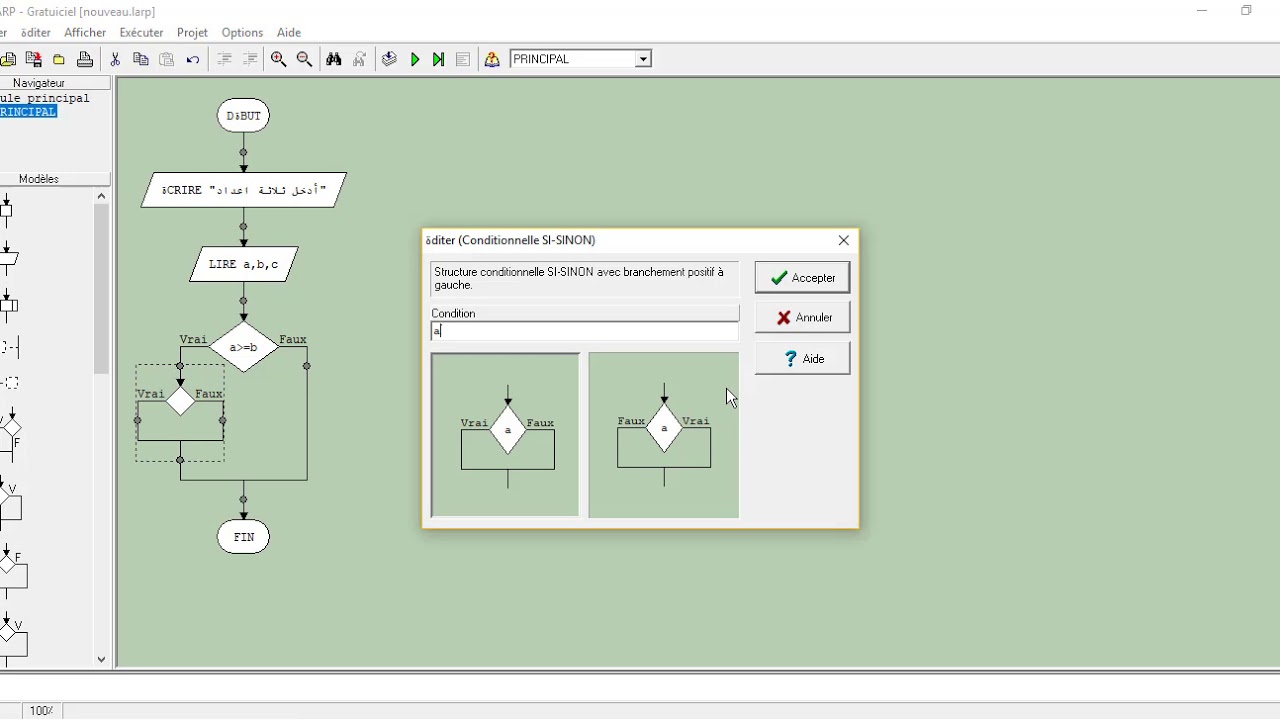Click the Aide button in dialog
1280x720 pixels.
[x=802, y=358]
